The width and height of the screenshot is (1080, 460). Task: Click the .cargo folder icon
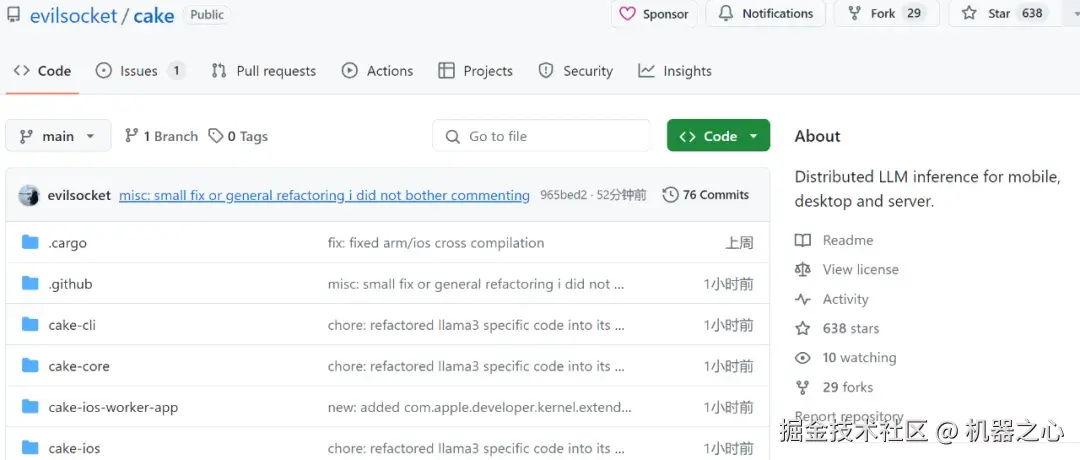(x=30, y=242)
